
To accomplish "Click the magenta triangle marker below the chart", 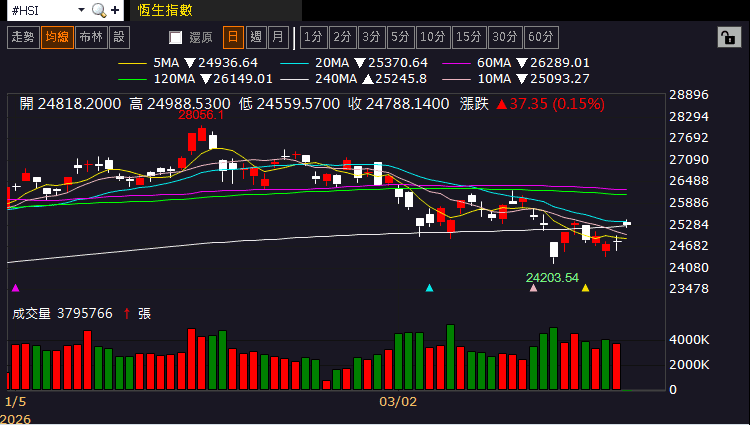I will (14, 288).
